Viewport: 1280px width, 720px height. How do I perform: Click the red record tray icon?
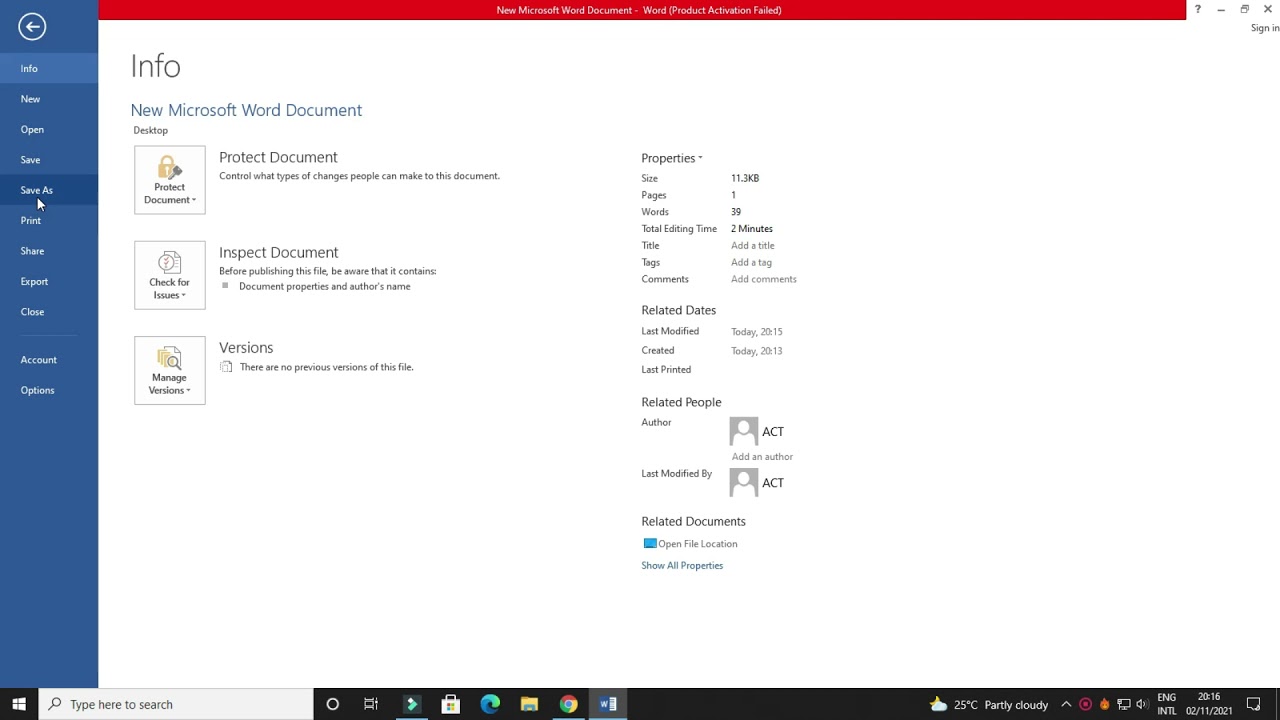1085,704
